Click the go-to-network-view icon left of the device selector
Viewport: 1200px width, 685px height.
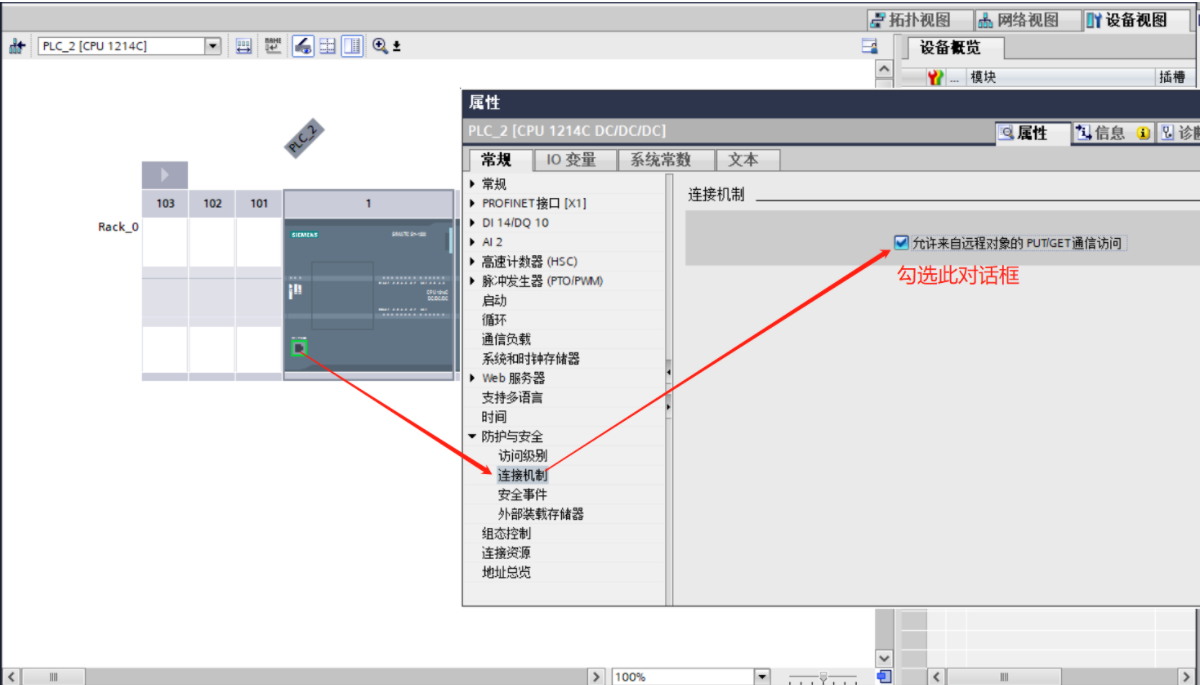pyautogui.click(x=17, y=46)
